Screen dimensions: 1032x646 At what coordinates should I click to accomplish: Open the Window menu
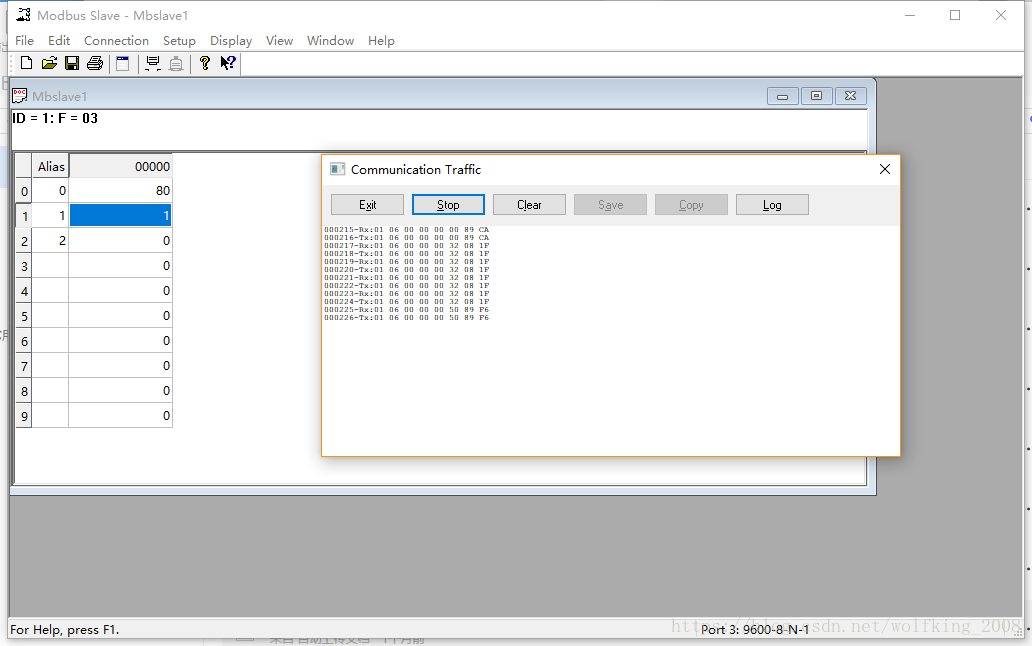(x=330, y=41)
